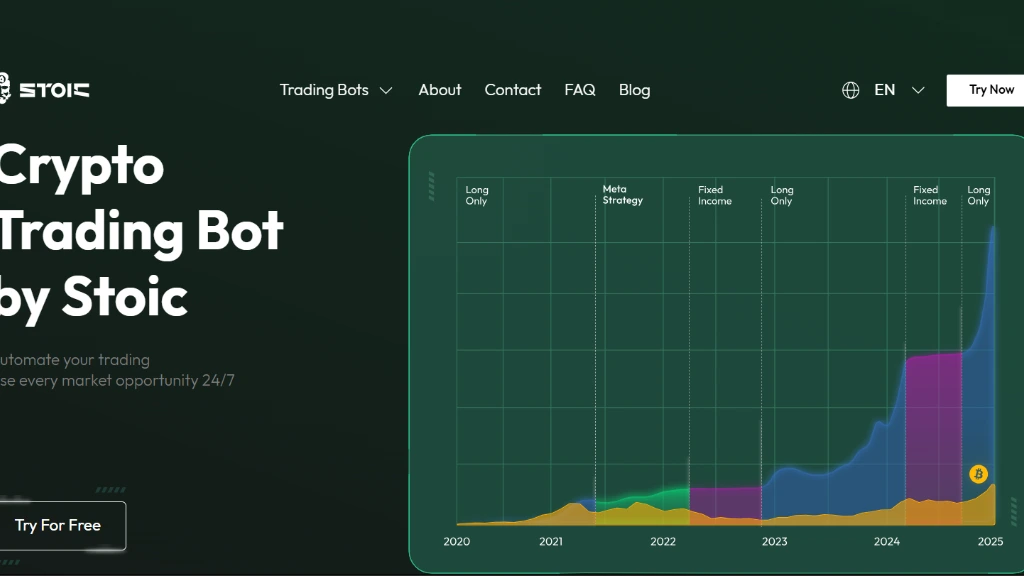The image size is (1024, 576).
Task: Go to the About page
Action: (440, 90)
